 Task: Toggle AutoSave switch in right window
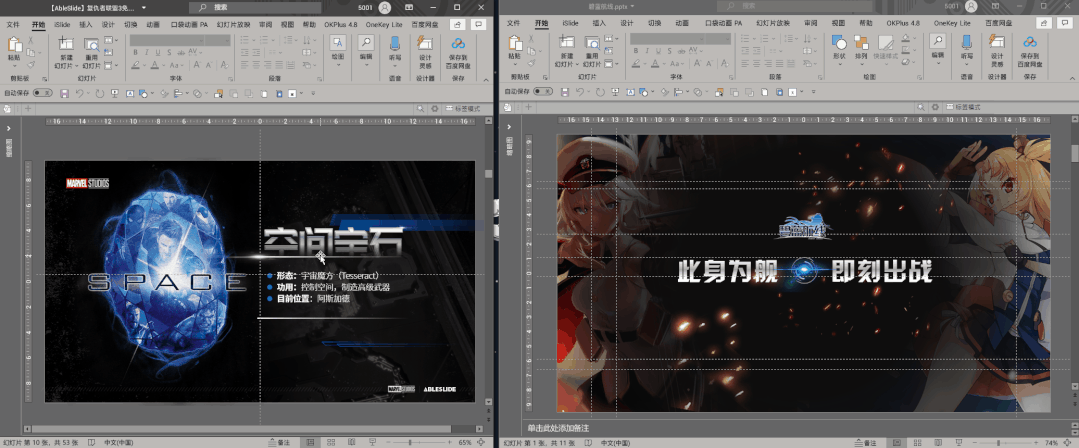point(542,92)
